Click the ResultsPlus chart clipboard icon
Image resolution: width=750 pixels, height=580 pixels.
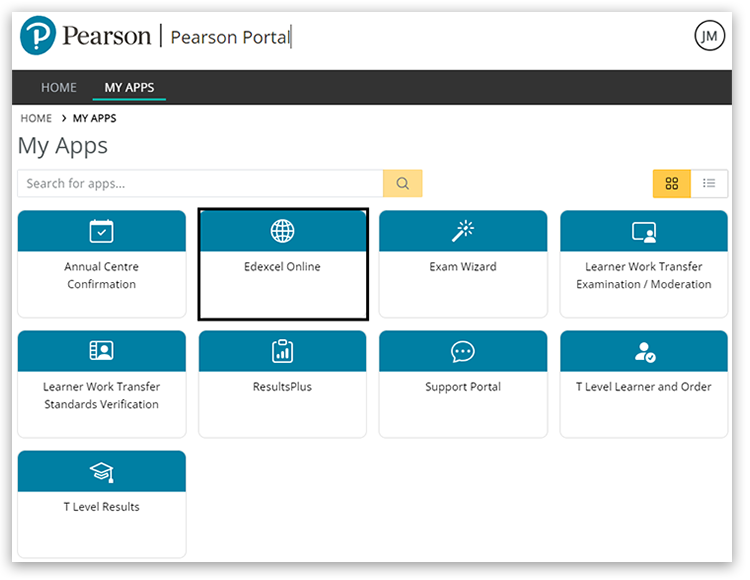click(x=283, y=351)
